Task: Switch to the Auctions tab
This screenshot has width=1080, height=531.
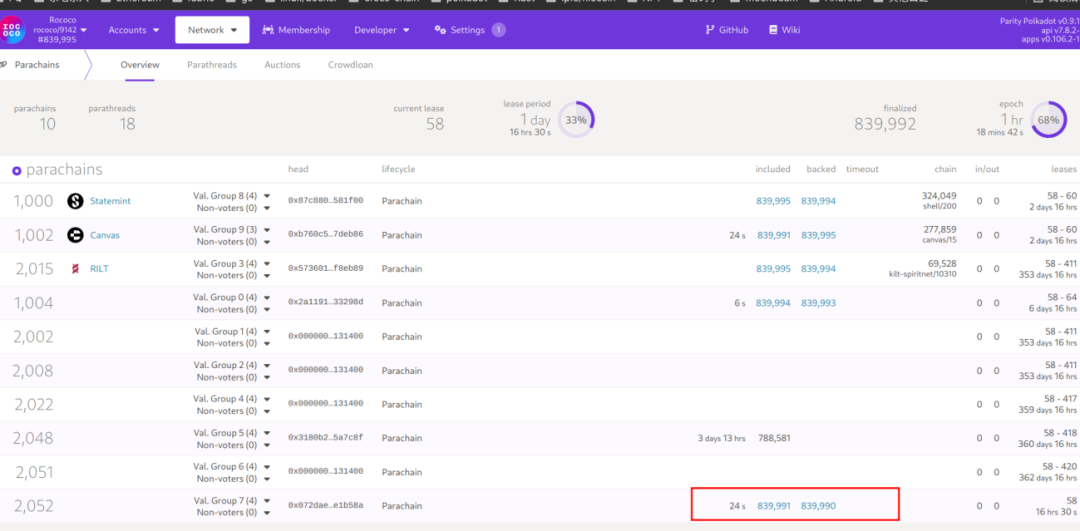Action: 282,65
